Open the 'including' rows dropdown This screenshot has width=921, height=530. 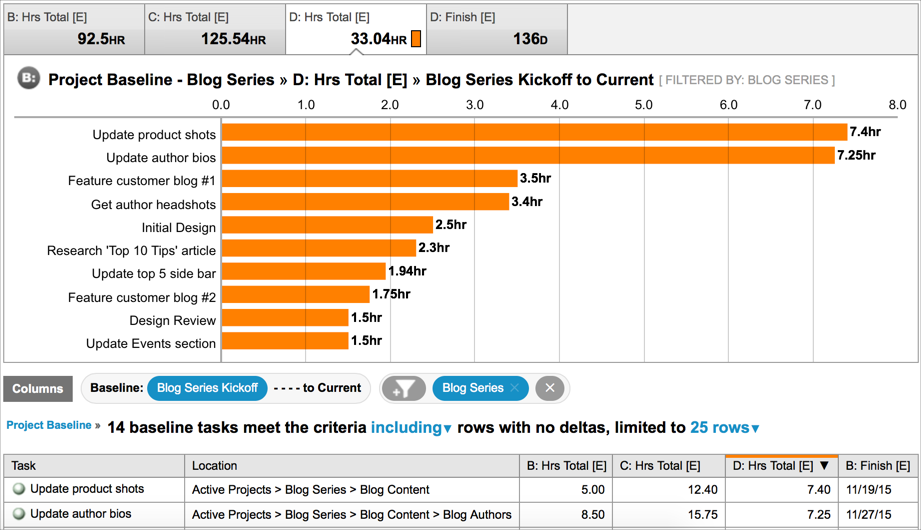coord(411,428)
